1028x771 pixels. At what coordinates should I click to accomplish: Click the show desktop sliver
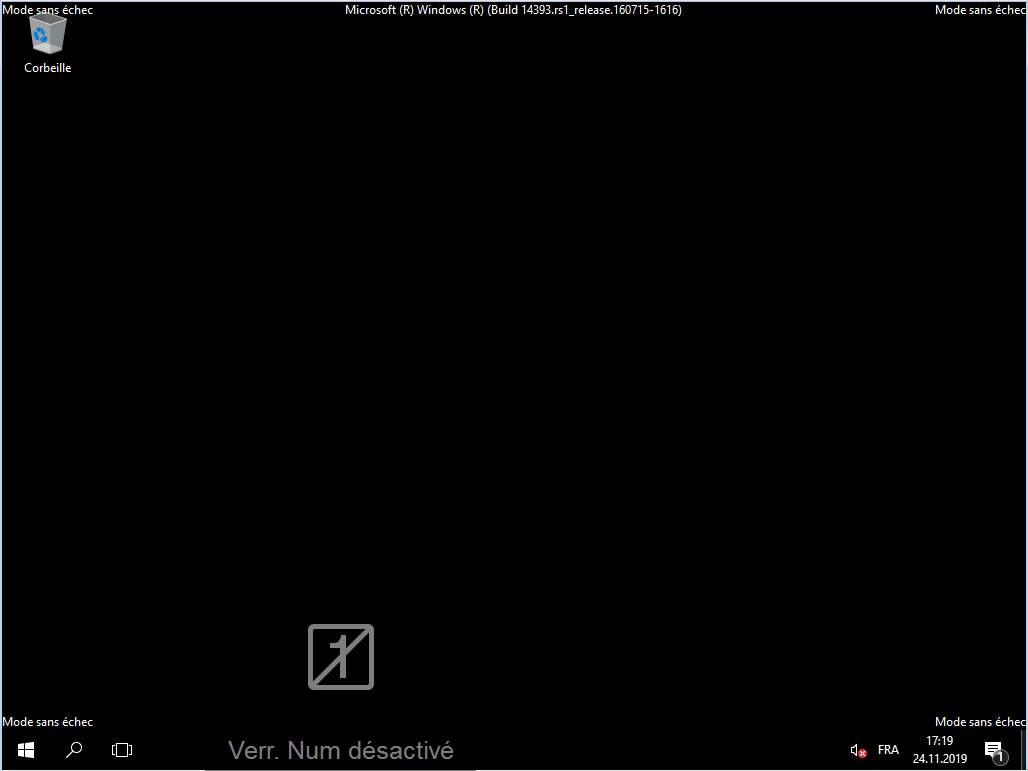pyautogui.click(x=1023, y=749)
